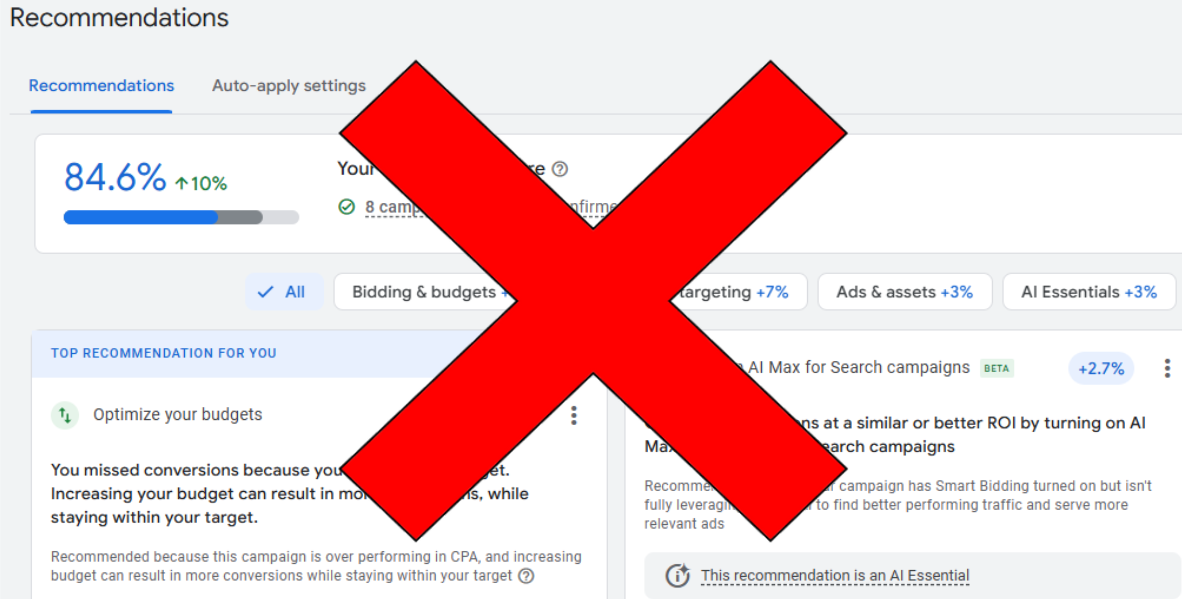This screenshot has width=1182, height=599.
Task: Switch to Auto-apply settings tab
Action: coord(289,86)
